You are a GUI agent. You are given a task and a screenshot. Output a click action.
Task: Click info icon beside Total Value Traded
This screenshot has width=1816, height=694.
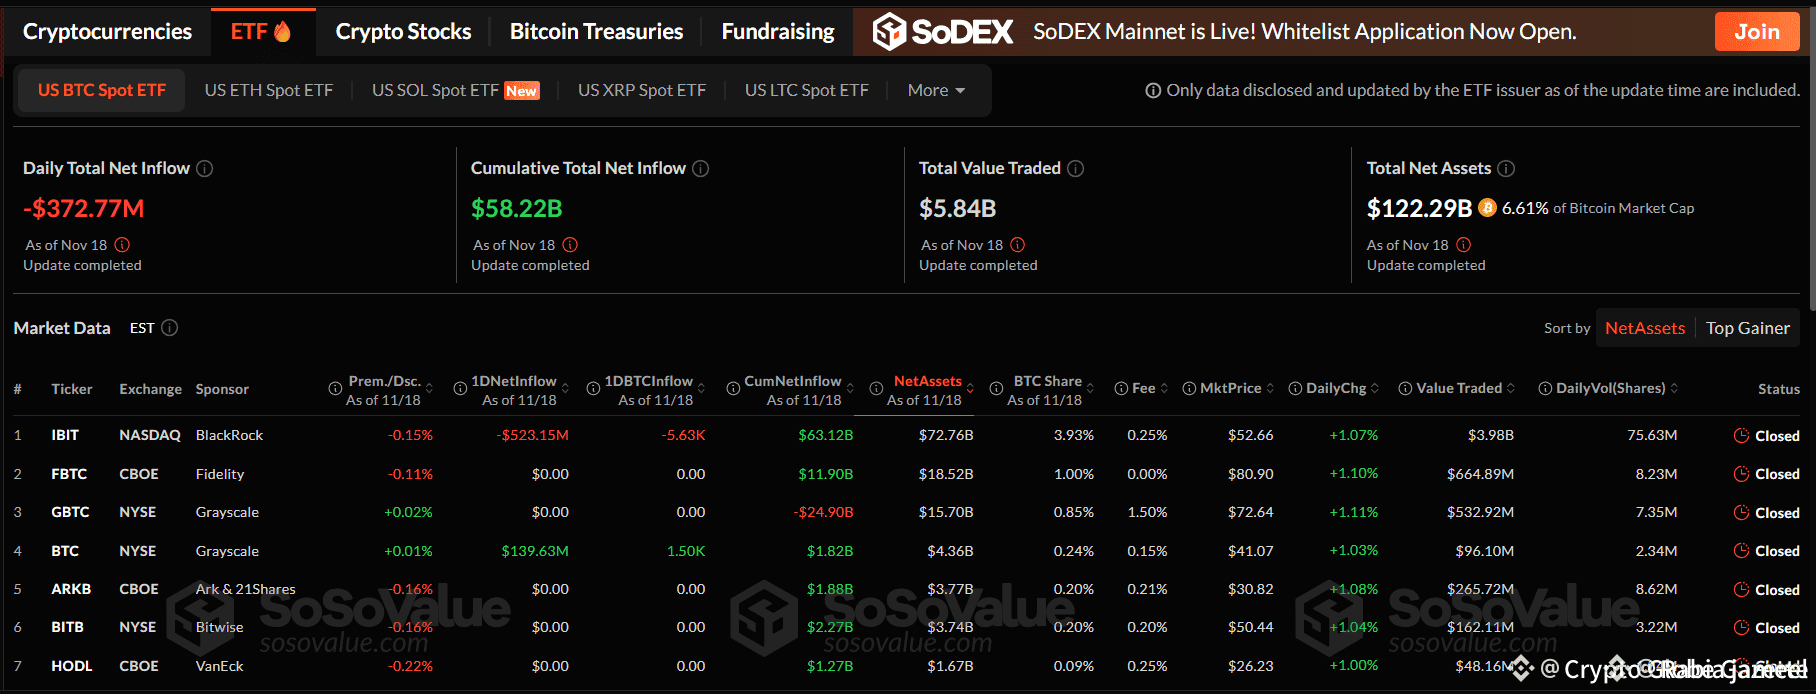click(x=1076, y=169)
